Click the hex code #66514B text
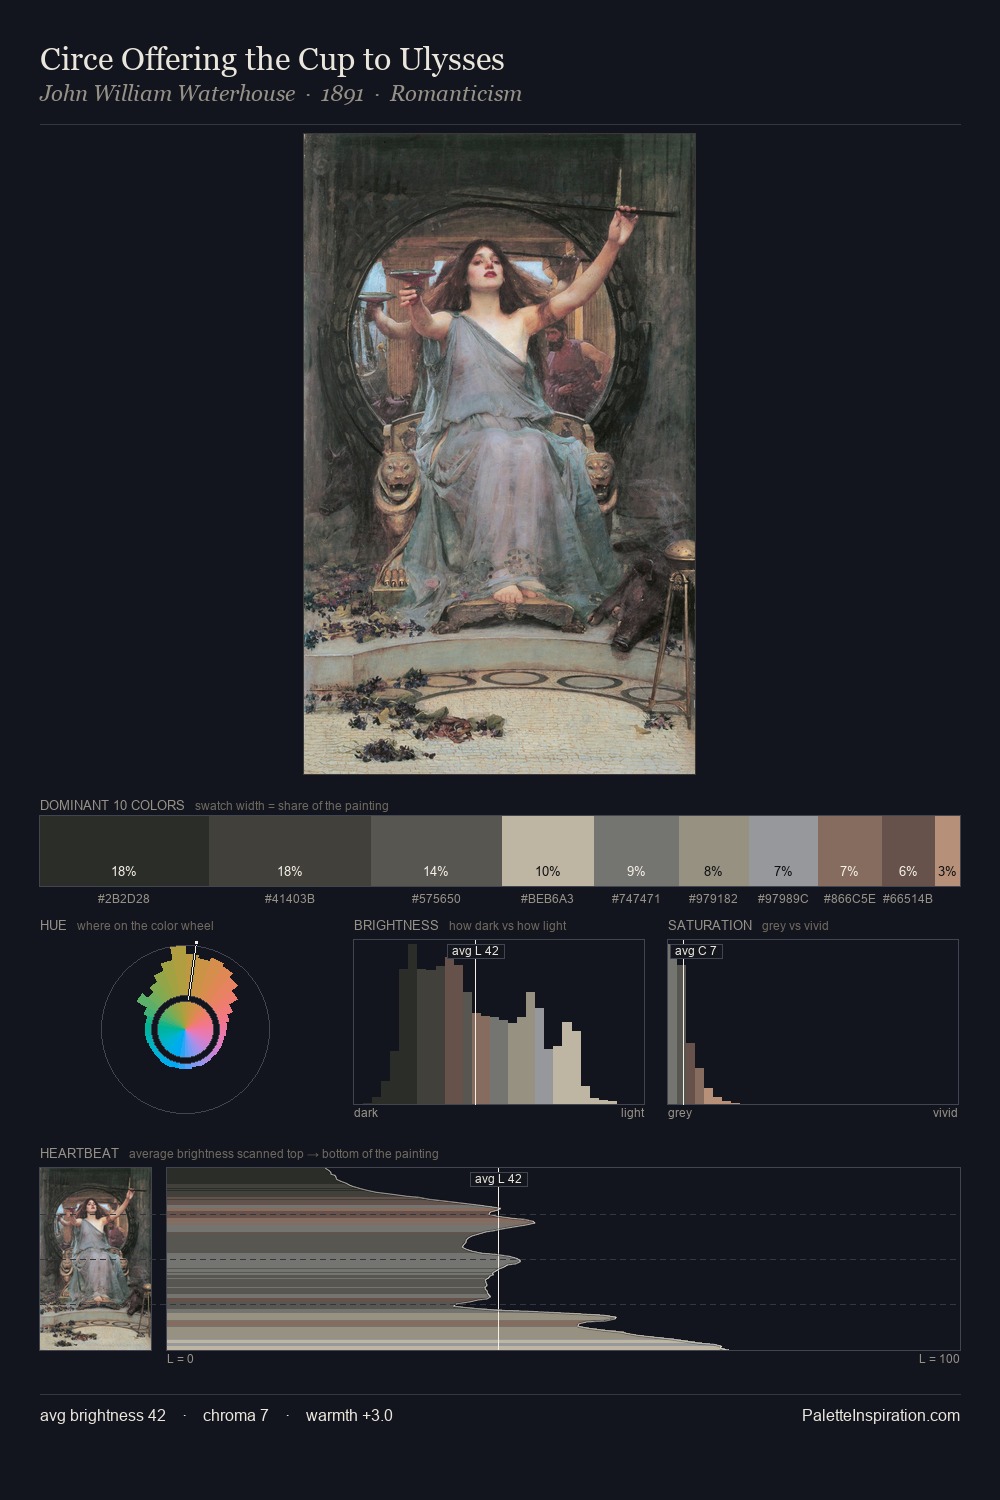This screenshot has height=1500, width=1000. (908, 899)
